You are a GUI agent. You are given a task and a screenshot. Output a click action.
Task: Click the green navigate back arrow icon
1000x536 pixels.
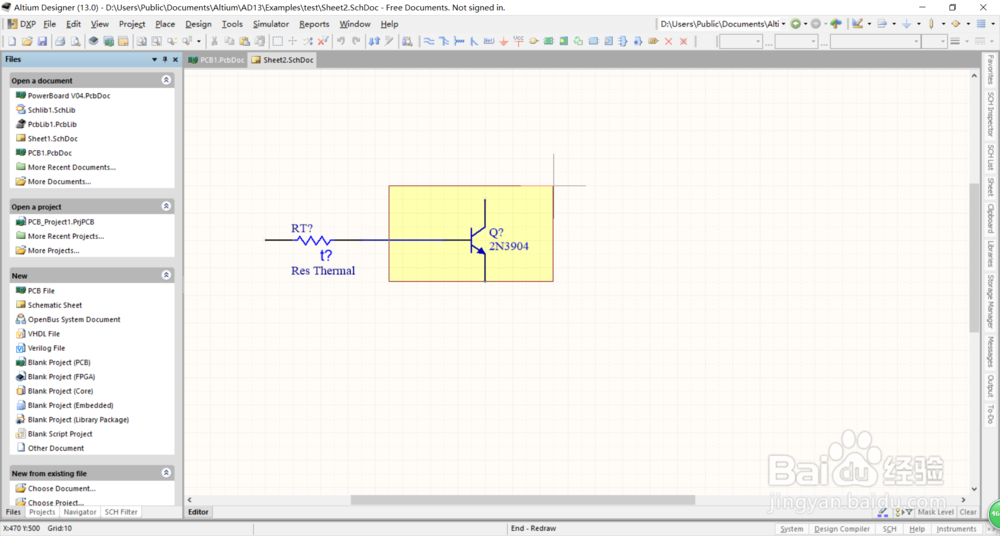coord(795,24)
